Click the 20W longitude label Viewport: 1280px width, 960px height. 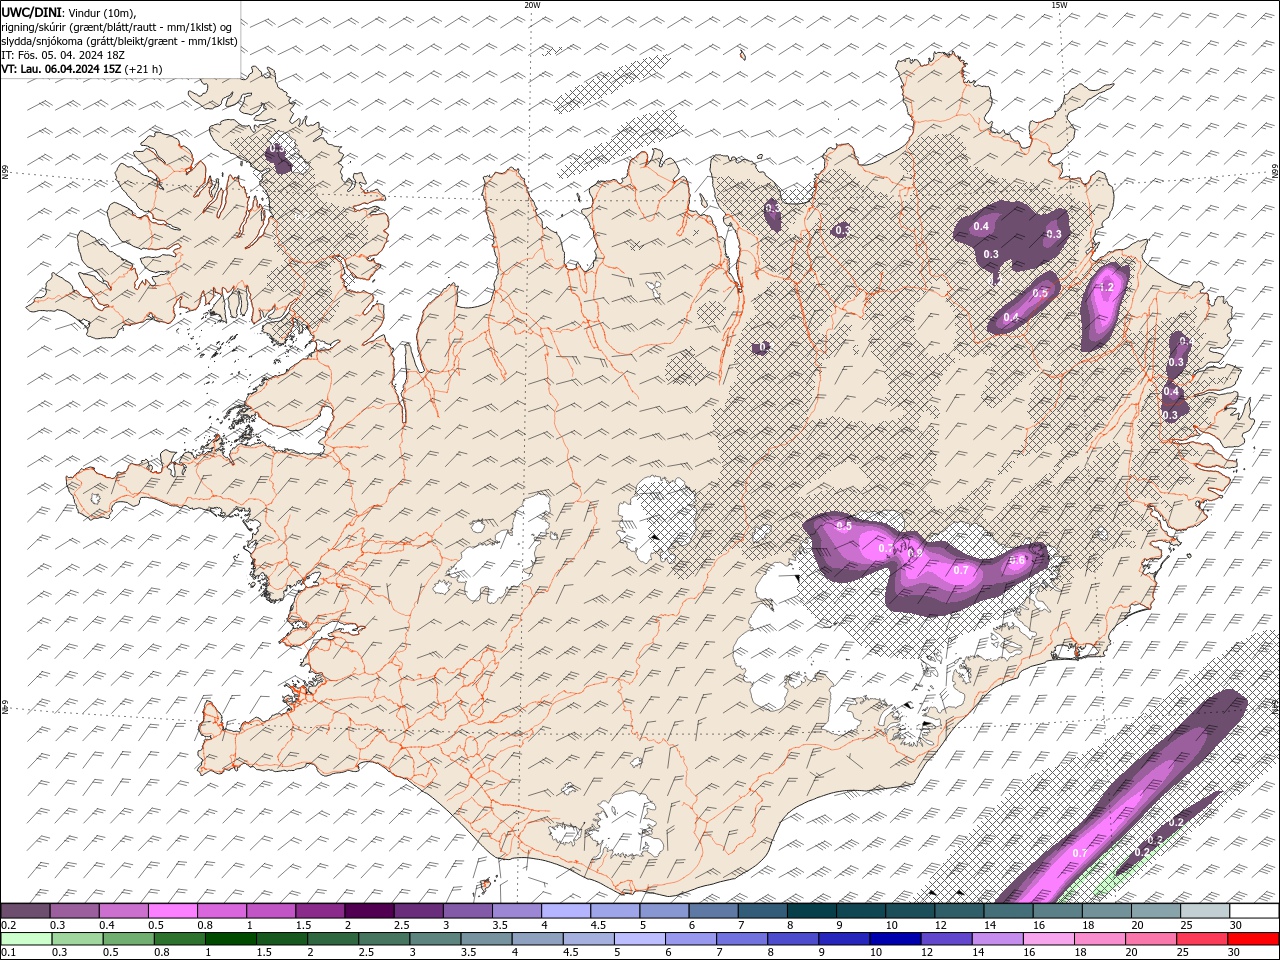pos(532,5)
